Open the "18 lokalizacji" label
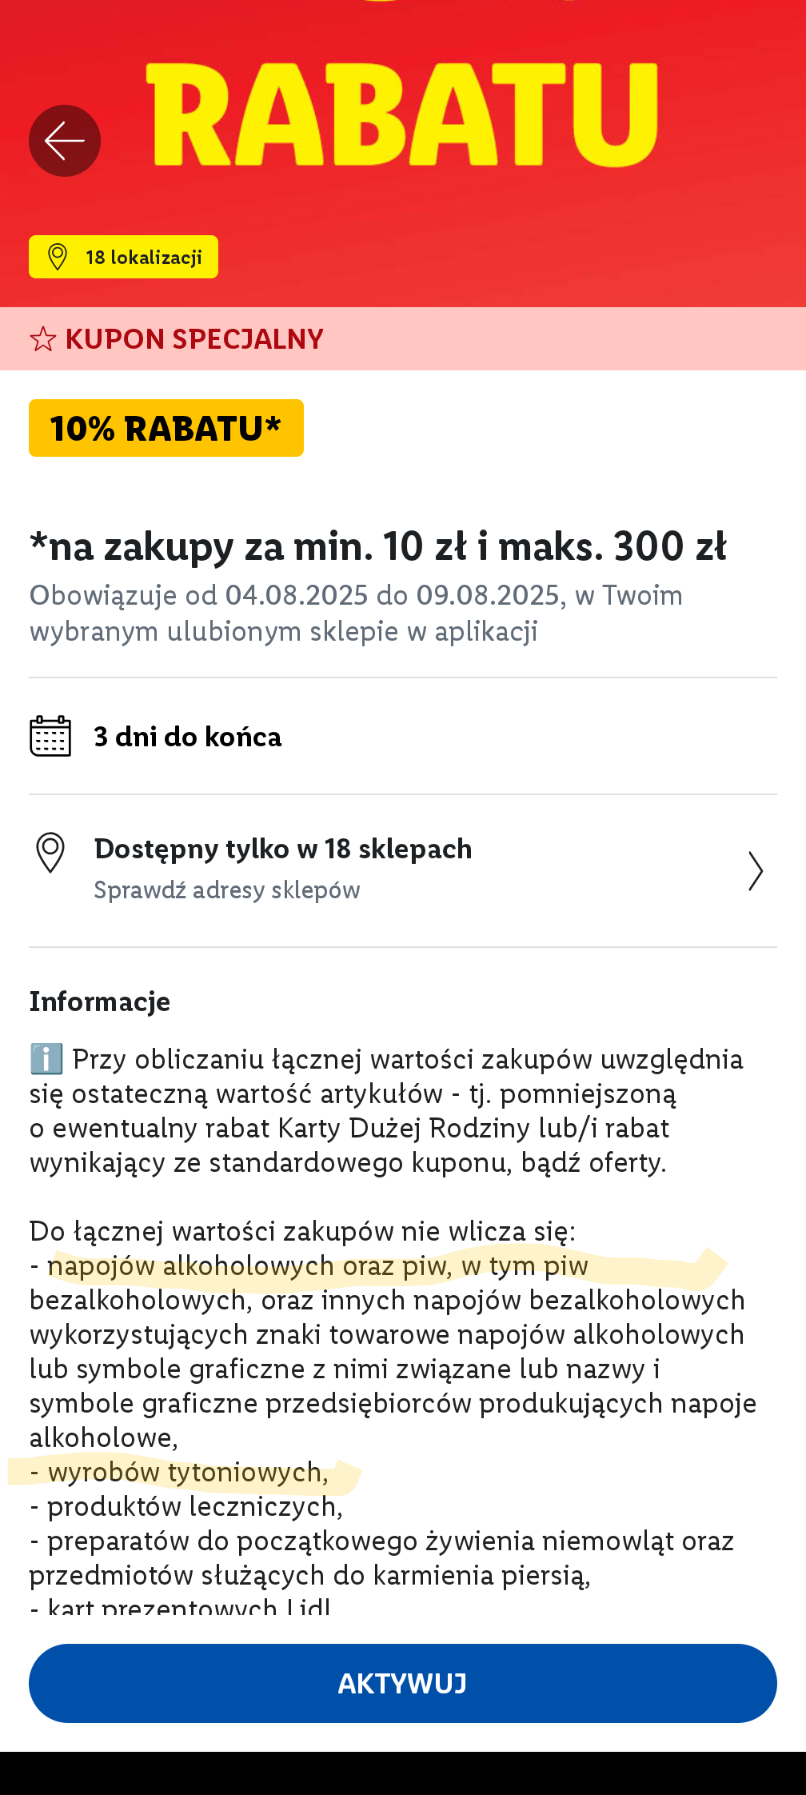Image resolution: width=806 pixels, height=1795 pixels. pyautogui.click(x=144, y=257)
